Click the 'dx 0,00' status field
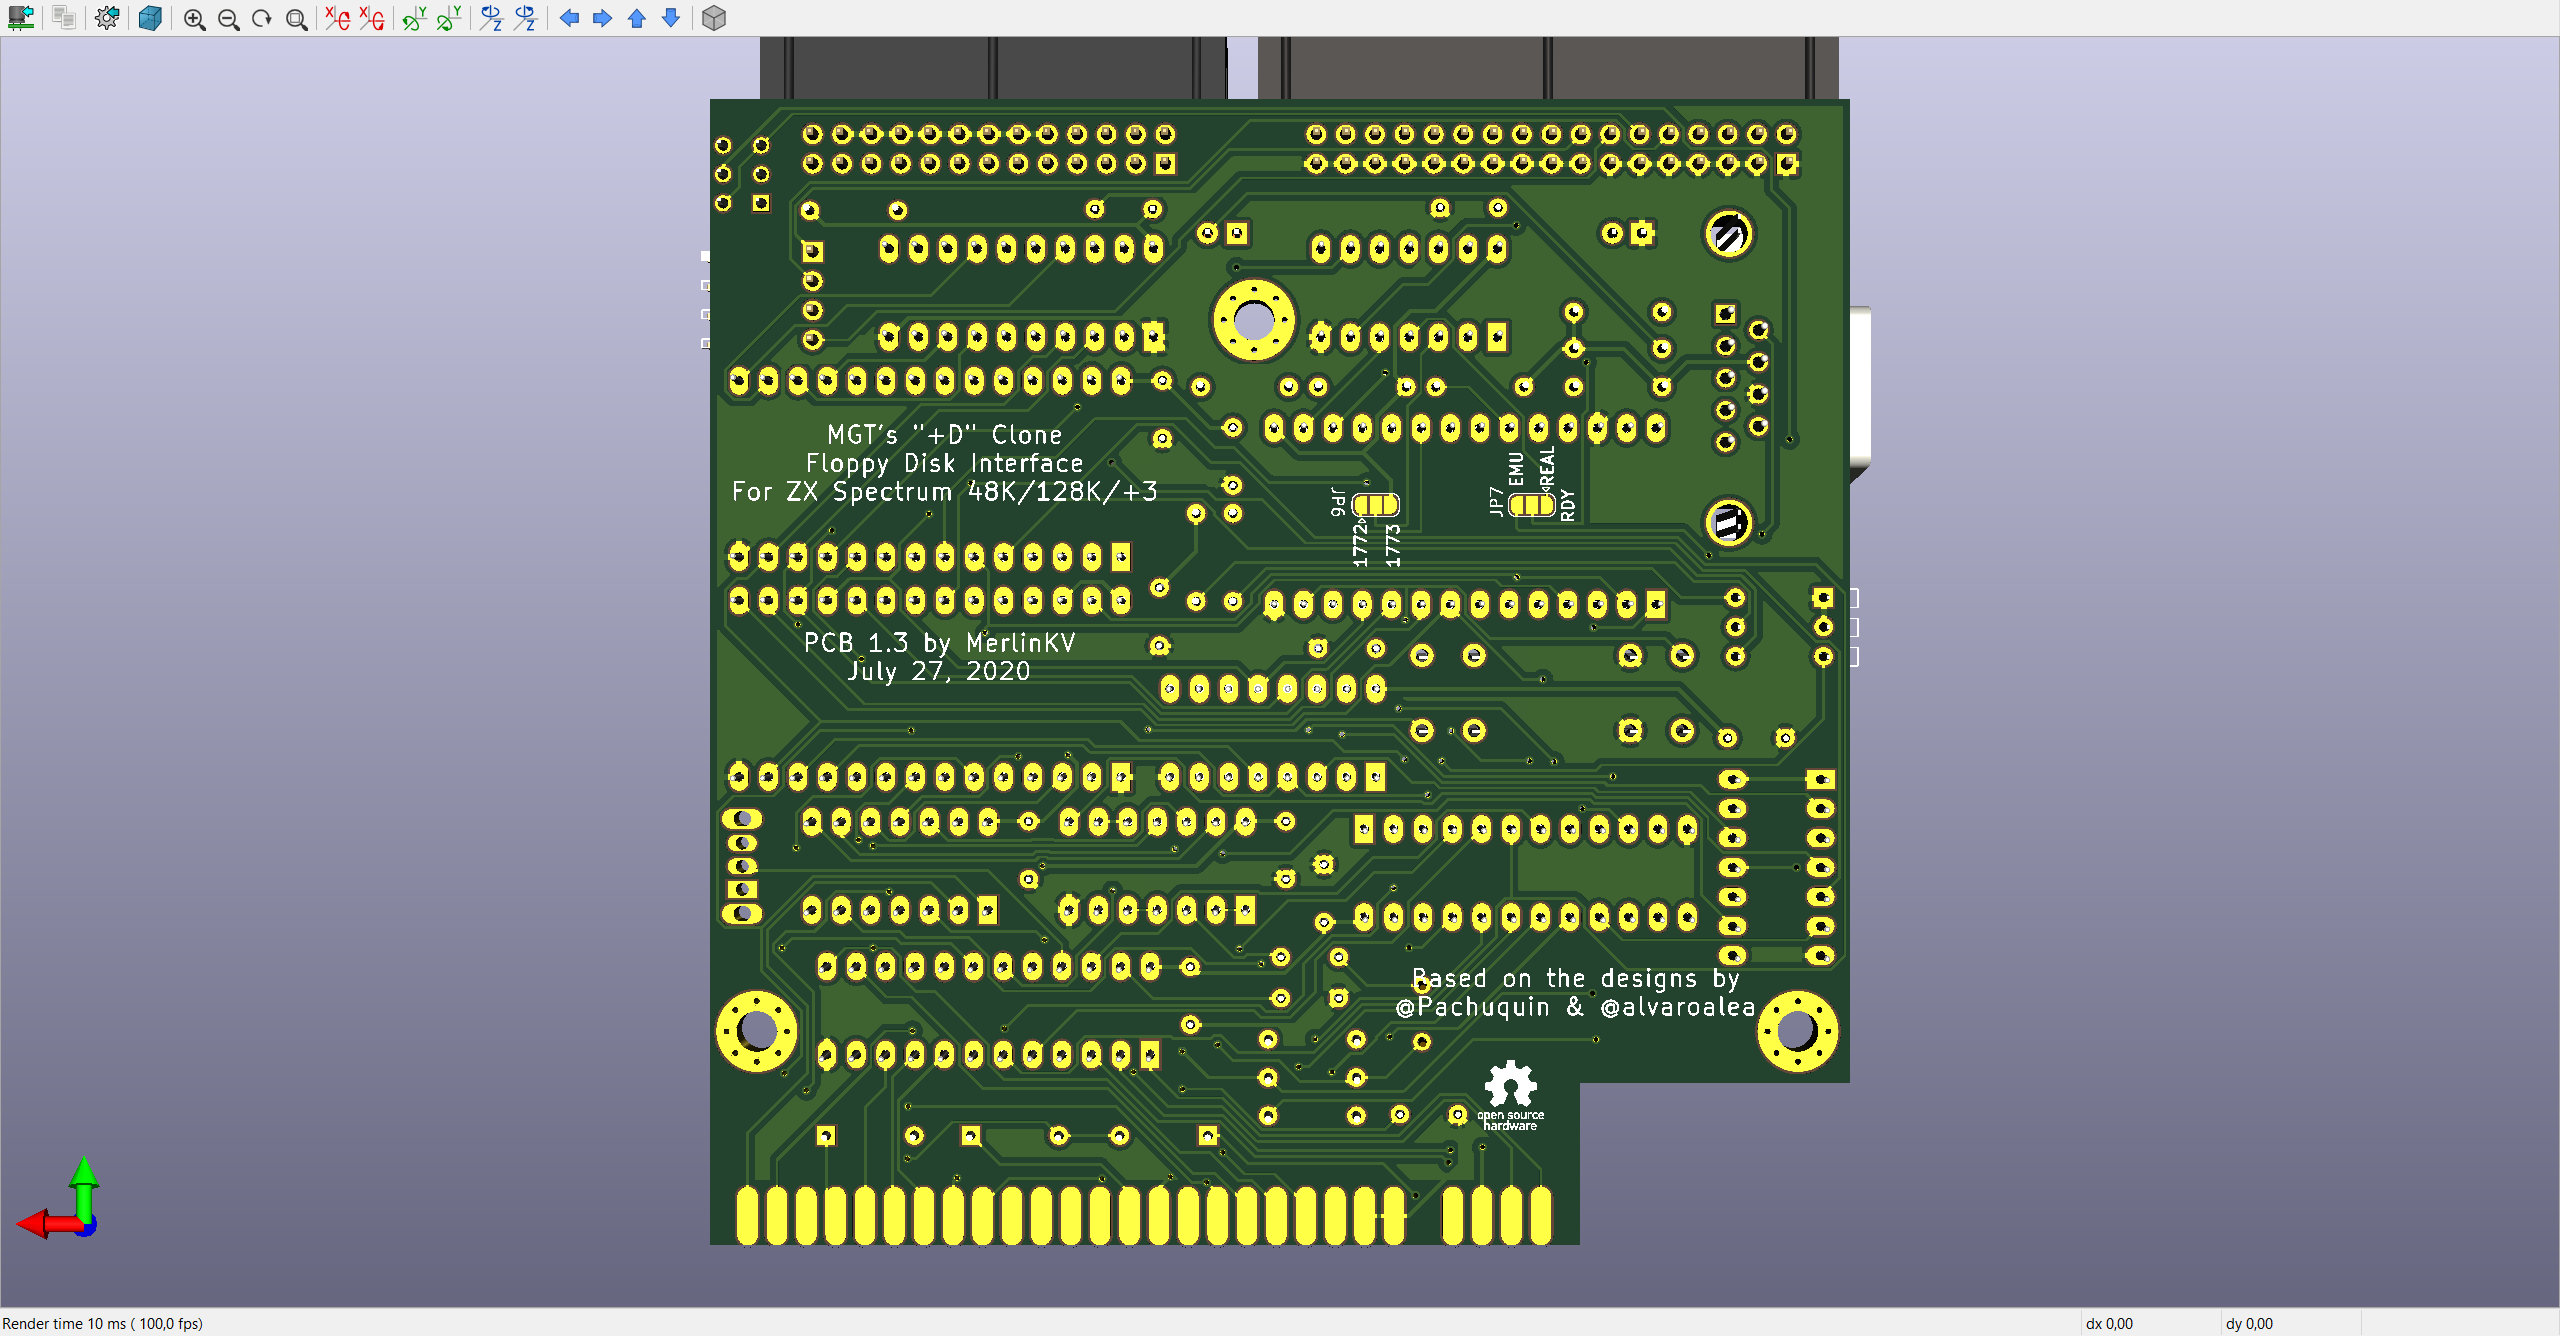 coord(2109,1323)
